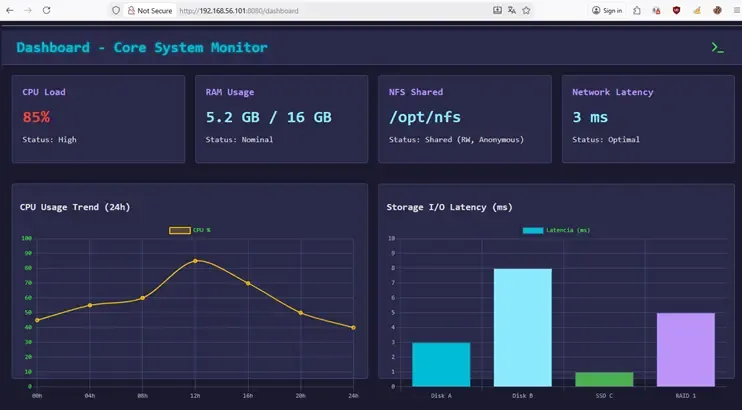
Task: Click the Disk B latency bar
Action: click(522, 328)
